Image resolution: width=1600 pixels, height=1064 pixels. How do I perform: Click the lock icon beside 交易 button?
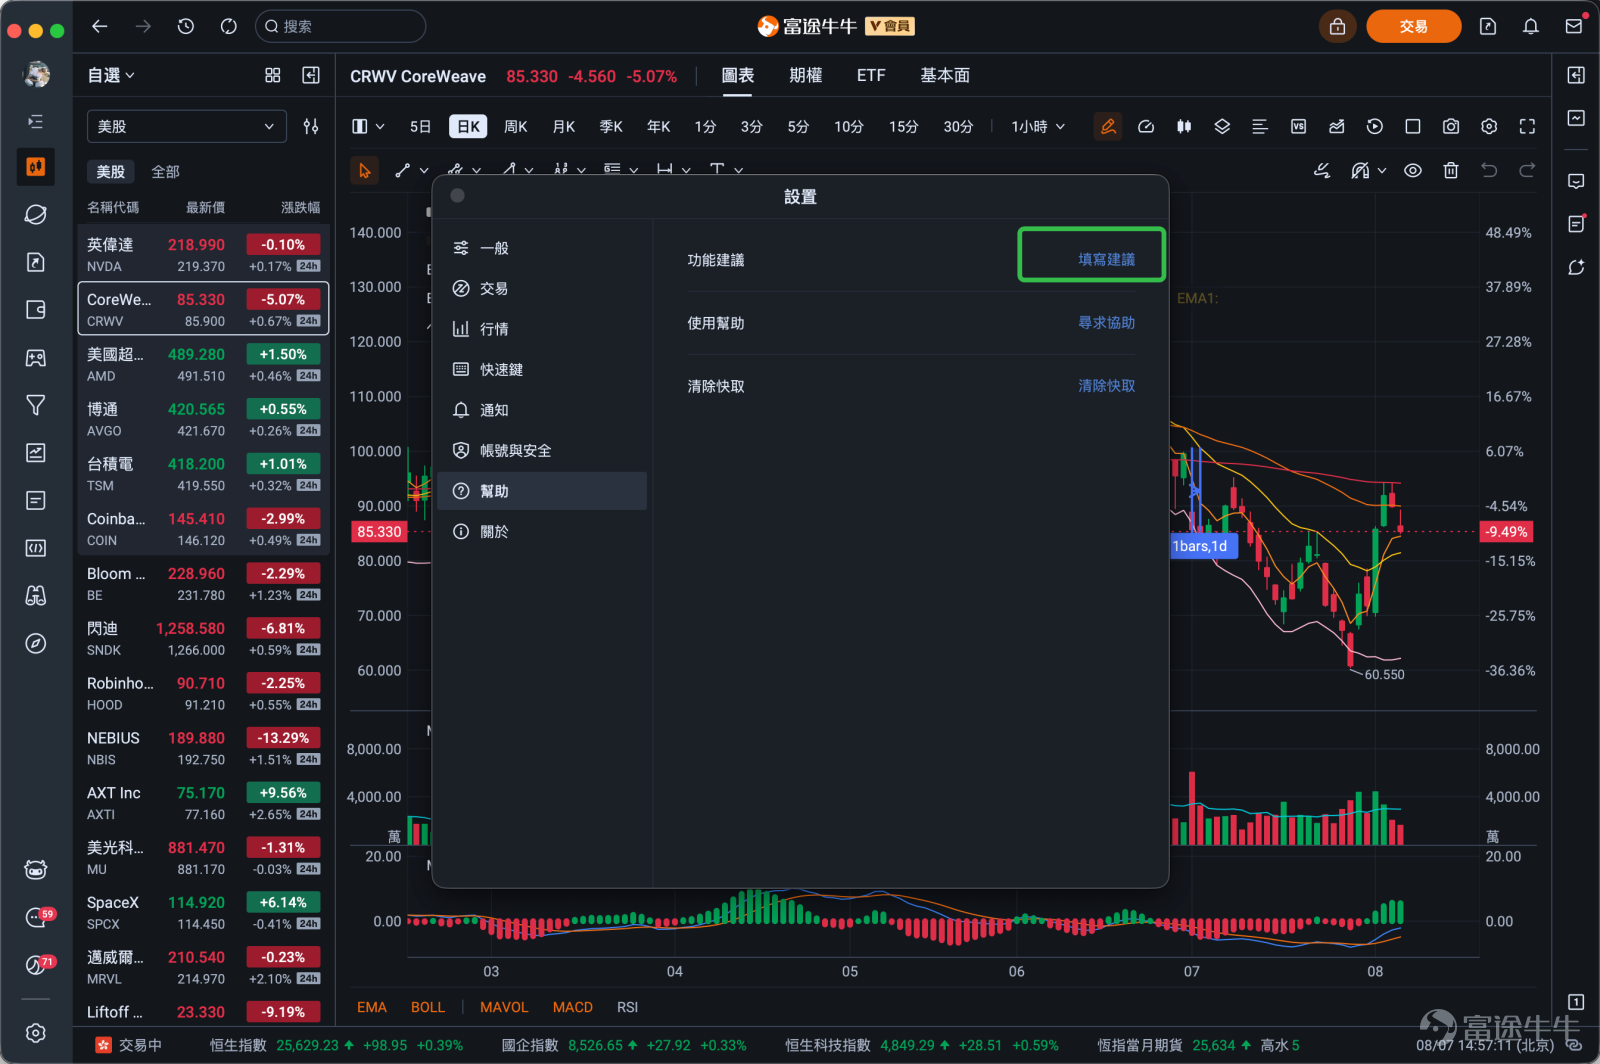[x=1337, y=27]
